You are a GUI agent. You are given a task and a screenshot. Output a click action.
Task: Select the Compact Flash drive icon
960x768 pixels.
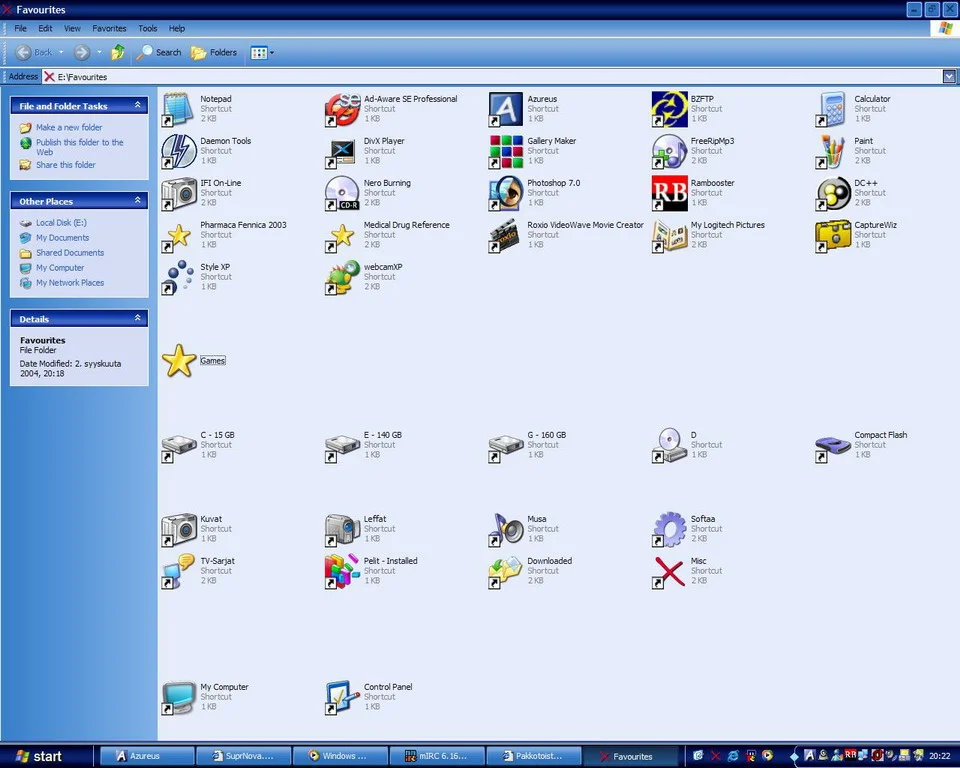(833, 445)
